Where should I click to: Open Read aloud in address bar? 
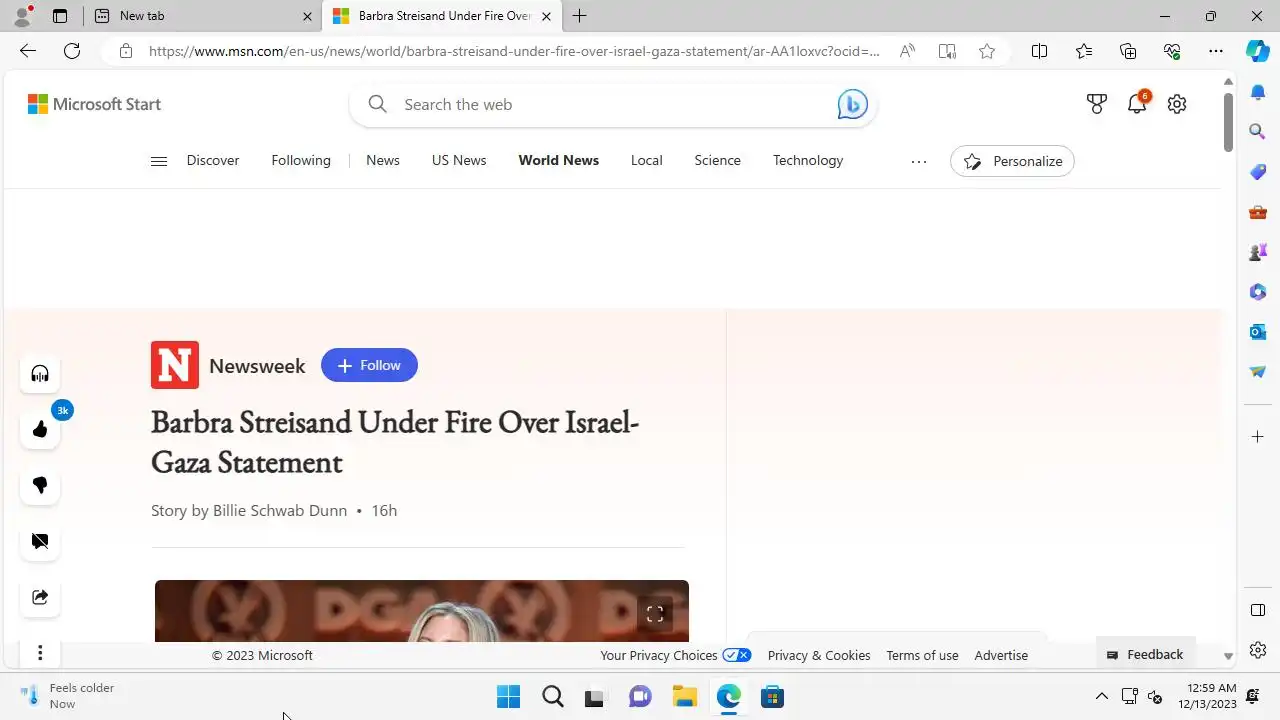pos(907,51)
